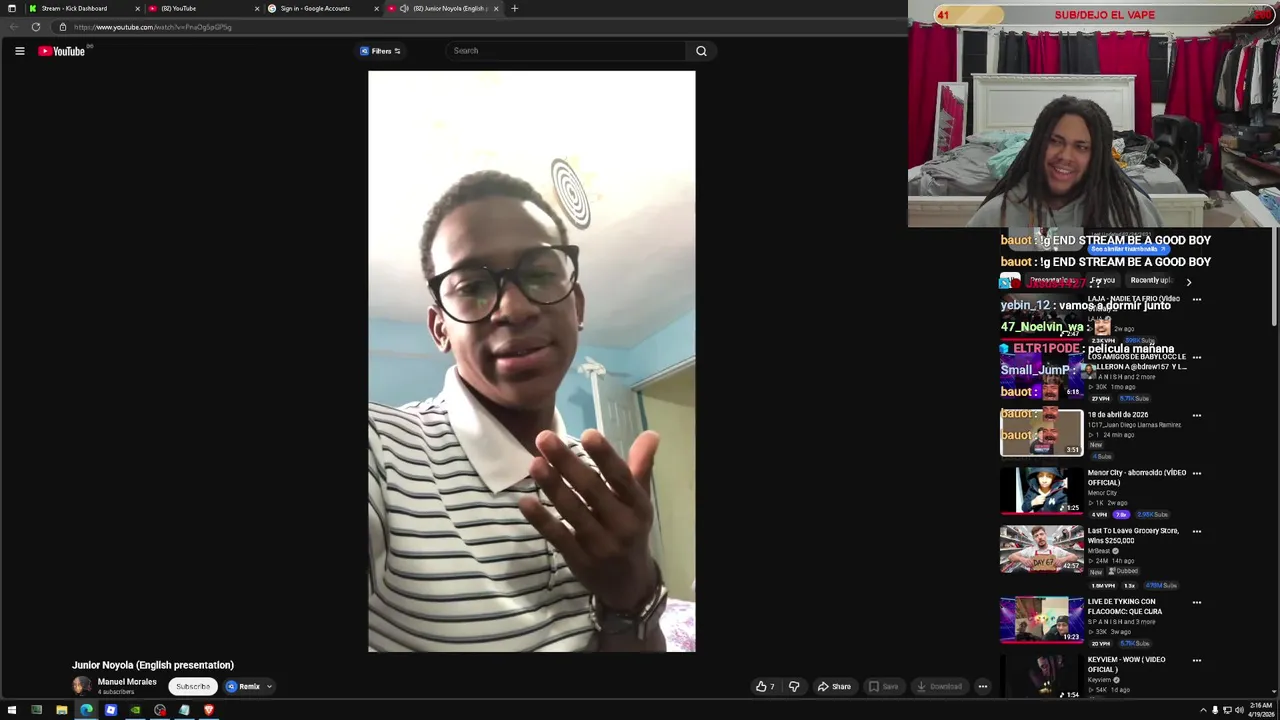Open title Menor City - abomecido
Image resolution: width=1280 pixels, height=720 pixels.
coord(1137,478)
